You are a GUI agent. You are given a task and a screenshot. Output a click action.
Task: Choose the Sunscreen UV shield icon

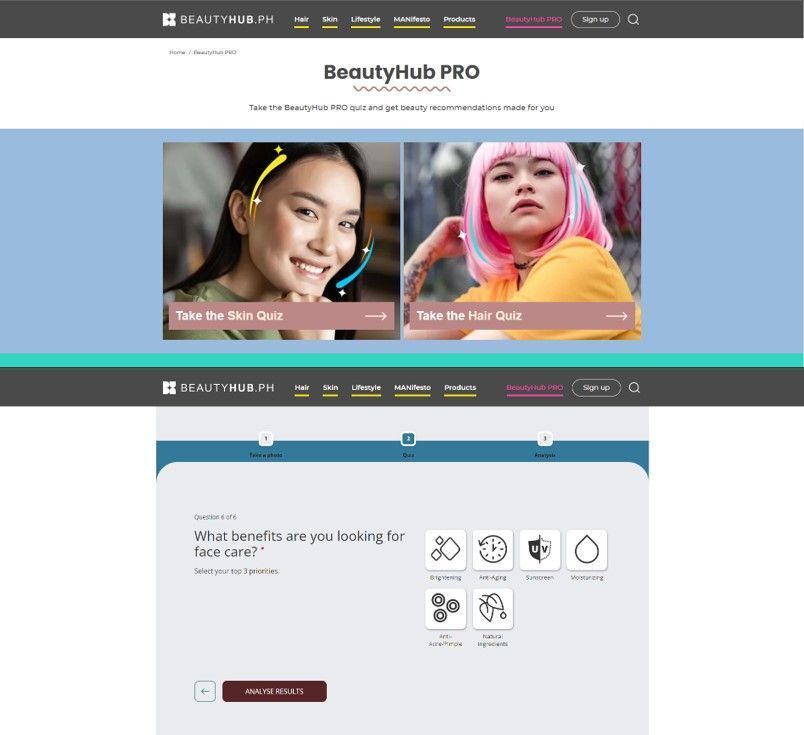(539, 549)
